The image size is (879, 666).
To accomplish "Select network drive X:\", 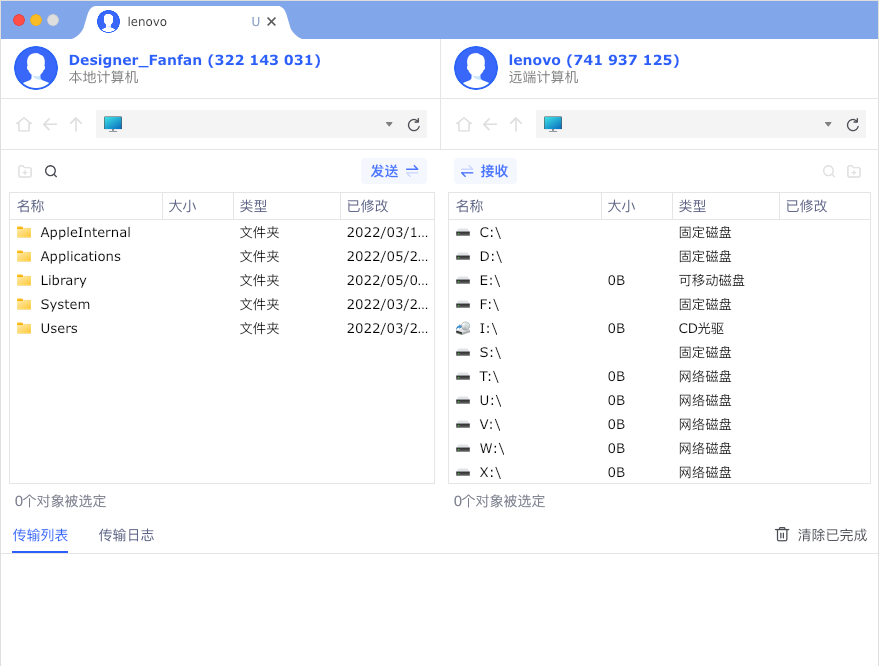I will click(659, 472).
